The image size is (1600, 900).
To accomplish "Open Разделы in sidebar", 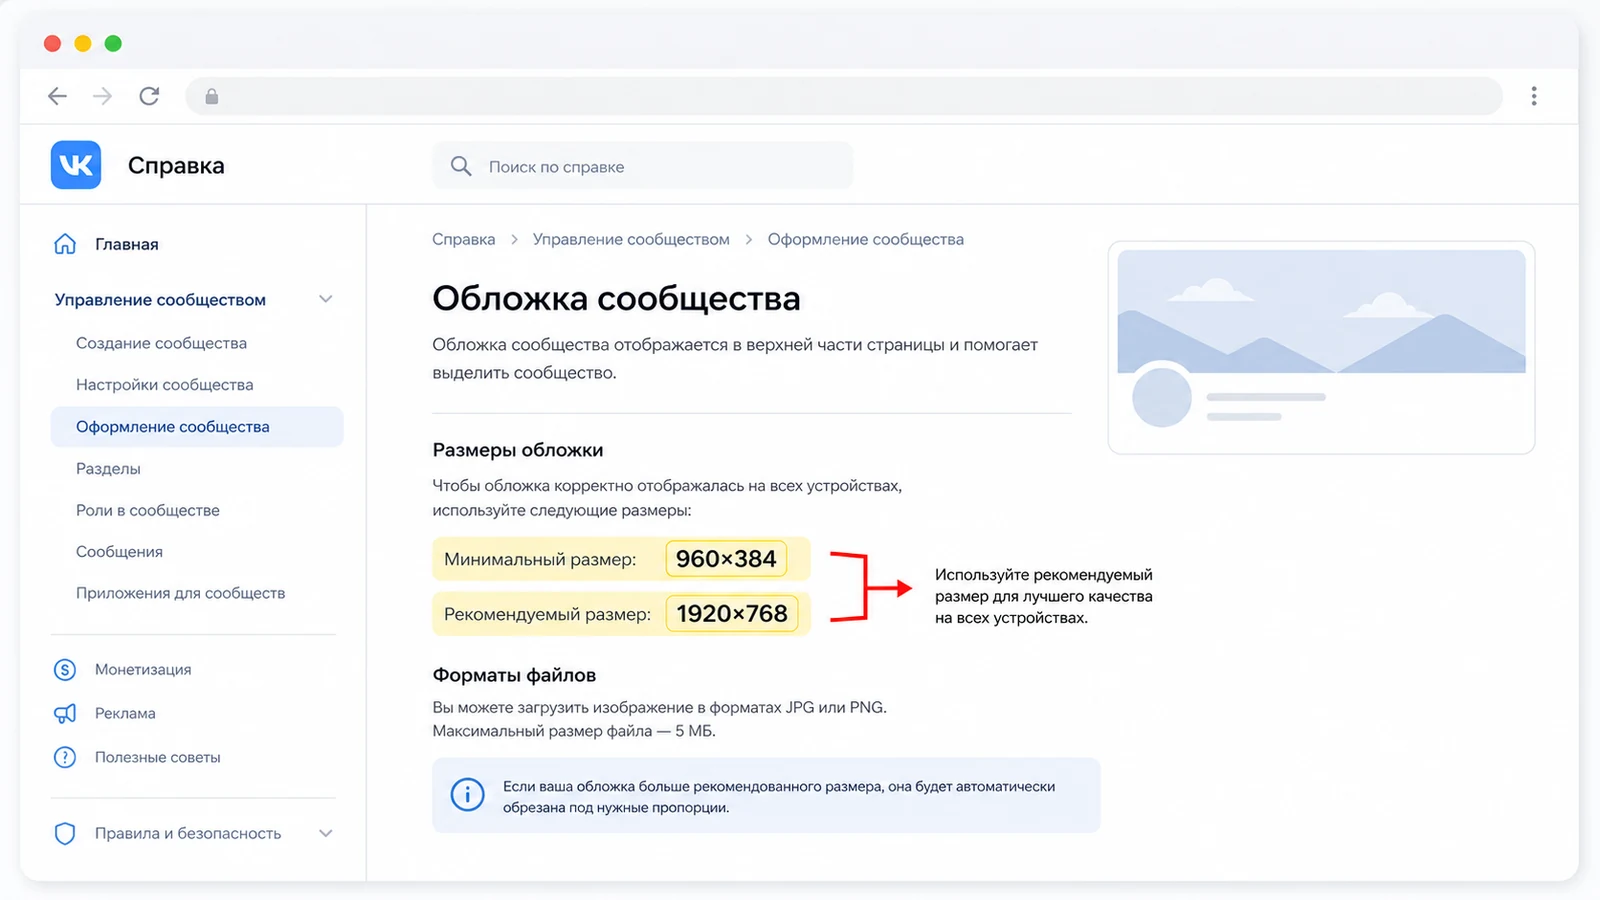I will pyautogui.click(x=108, y=468).
